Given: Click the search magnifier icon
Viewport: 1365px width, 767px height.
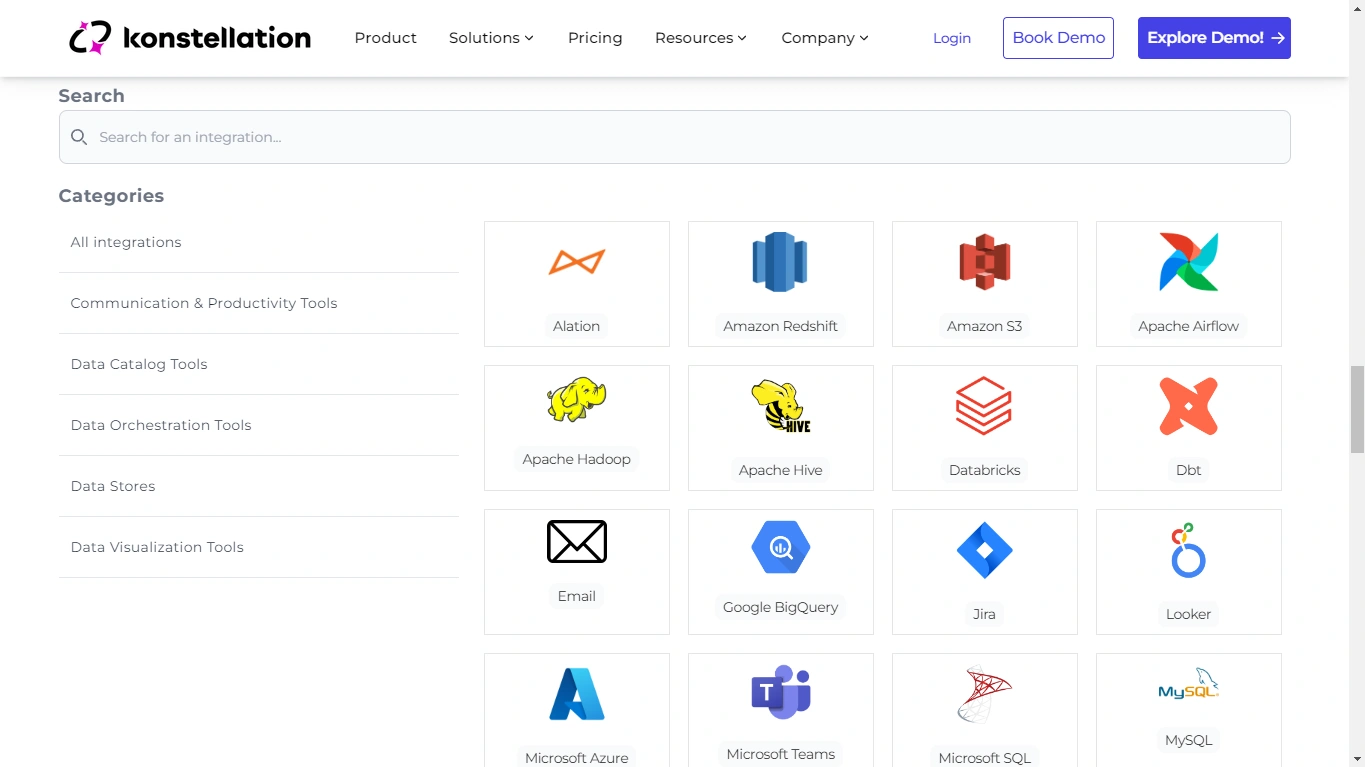Looking at the screenshot, I should (79, 137).
